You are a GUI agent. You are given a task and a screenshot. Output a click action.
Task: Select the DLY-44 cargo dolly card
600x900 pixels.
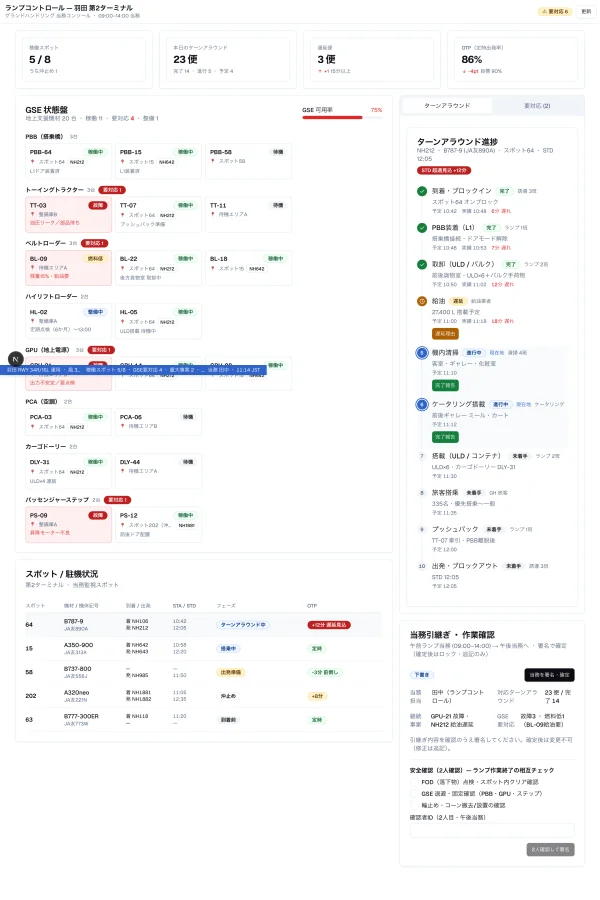[158, 471]
